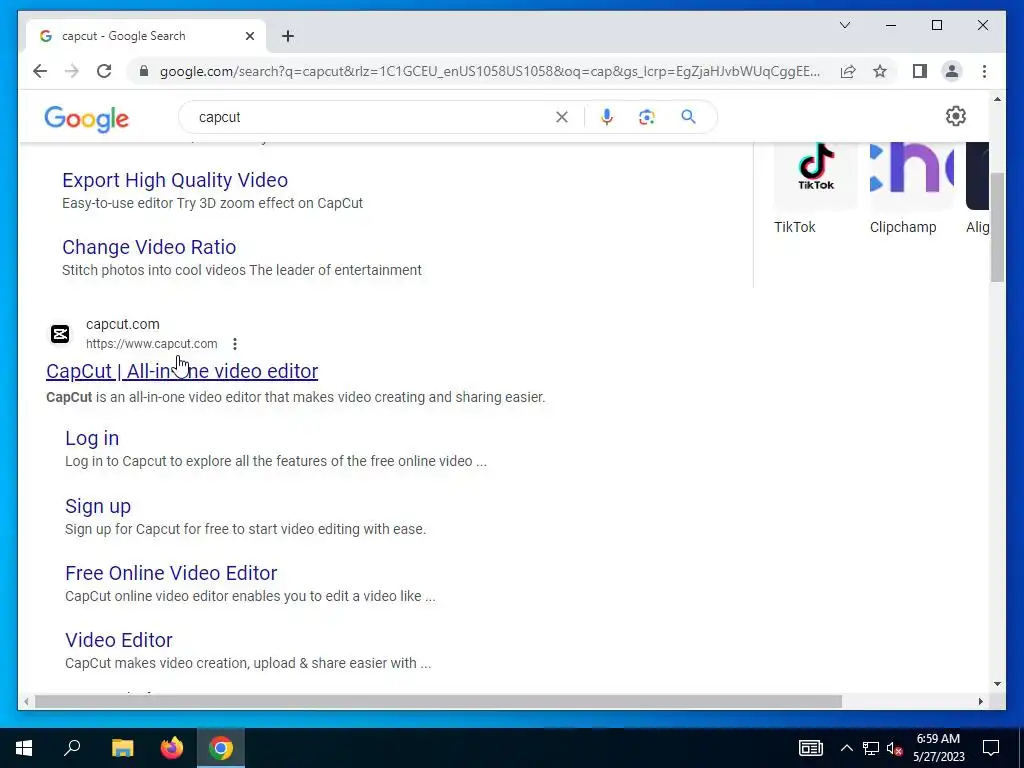Open the Sign up sitelink
This screenshot has width=1024, height=768.
click(98, 506)
